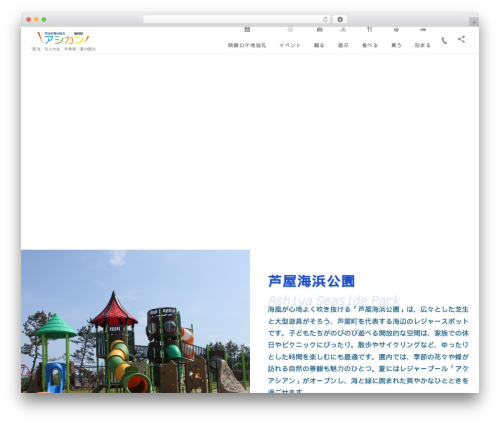
Task: Select the 食べる menu item
Action: point(370,45)
